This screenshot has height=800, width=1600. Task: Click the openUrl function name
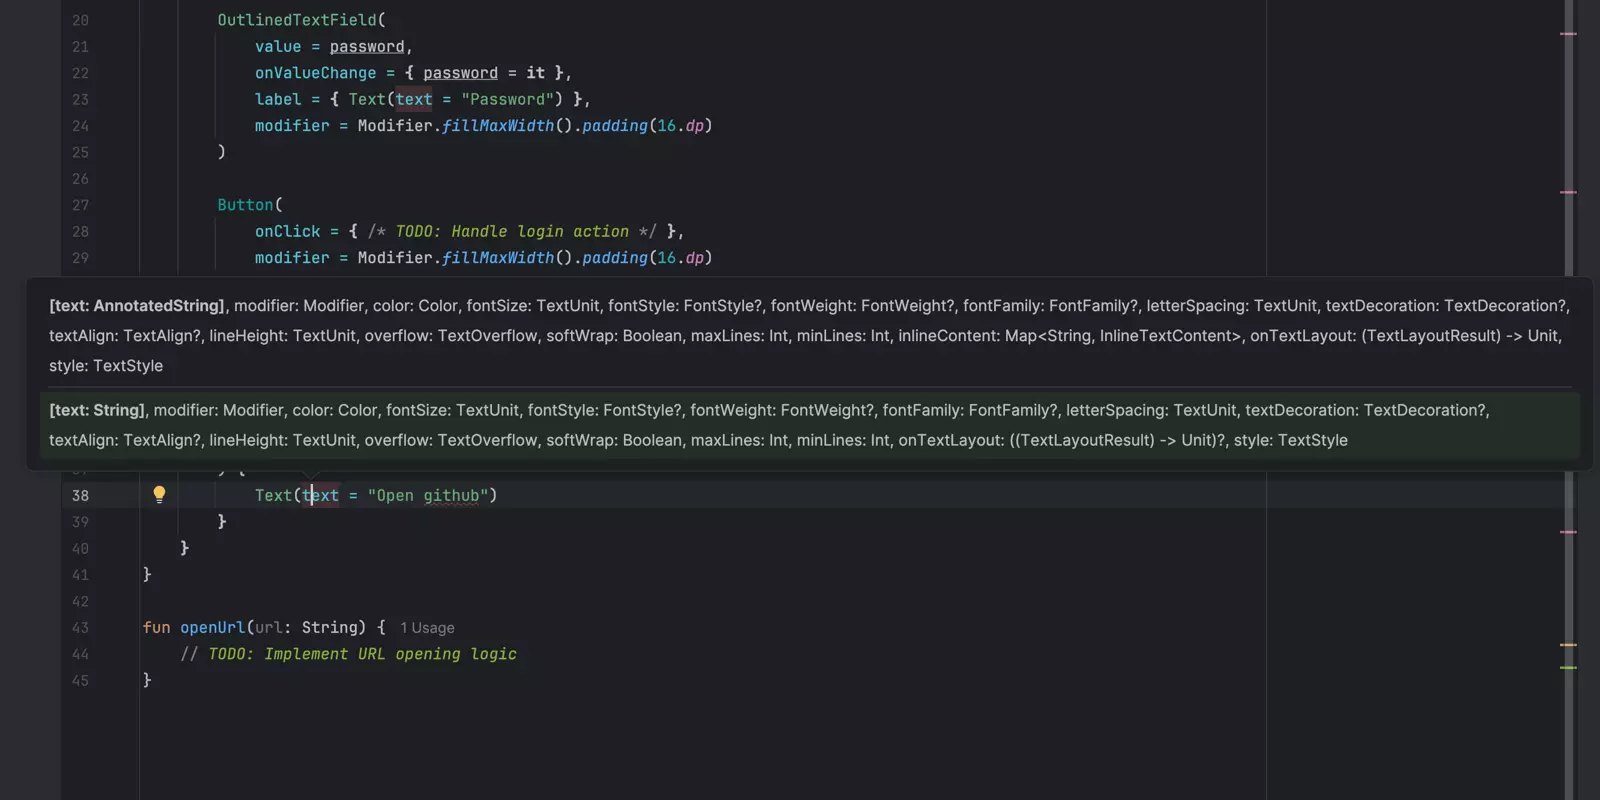212,628
